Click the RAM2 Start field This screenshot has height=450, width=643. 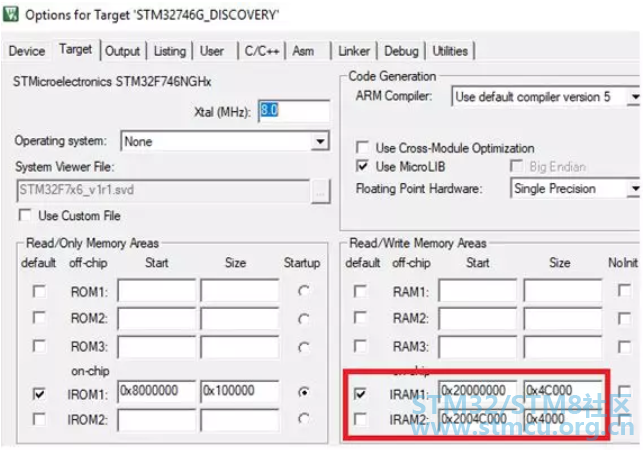pyautogui.click(x=478, y=318)
